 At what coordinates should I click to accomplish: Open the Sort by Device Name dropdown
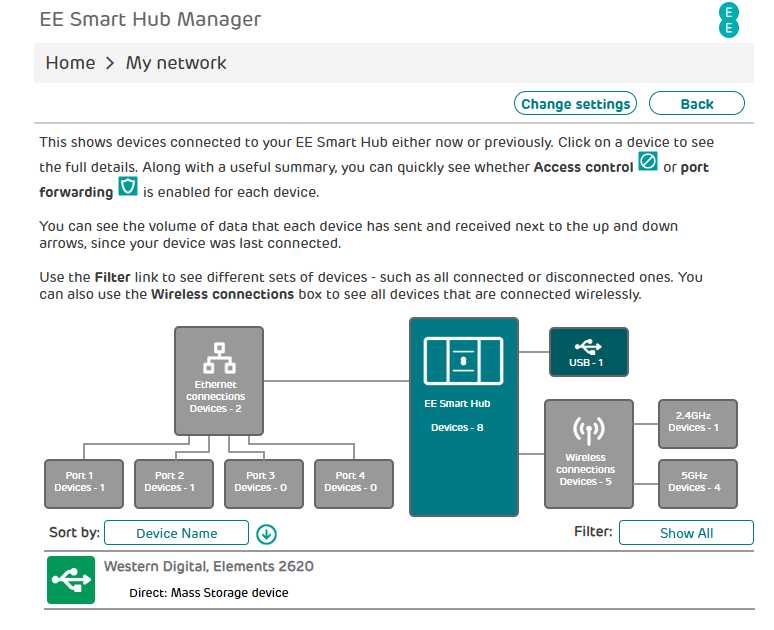coord(176,533)
